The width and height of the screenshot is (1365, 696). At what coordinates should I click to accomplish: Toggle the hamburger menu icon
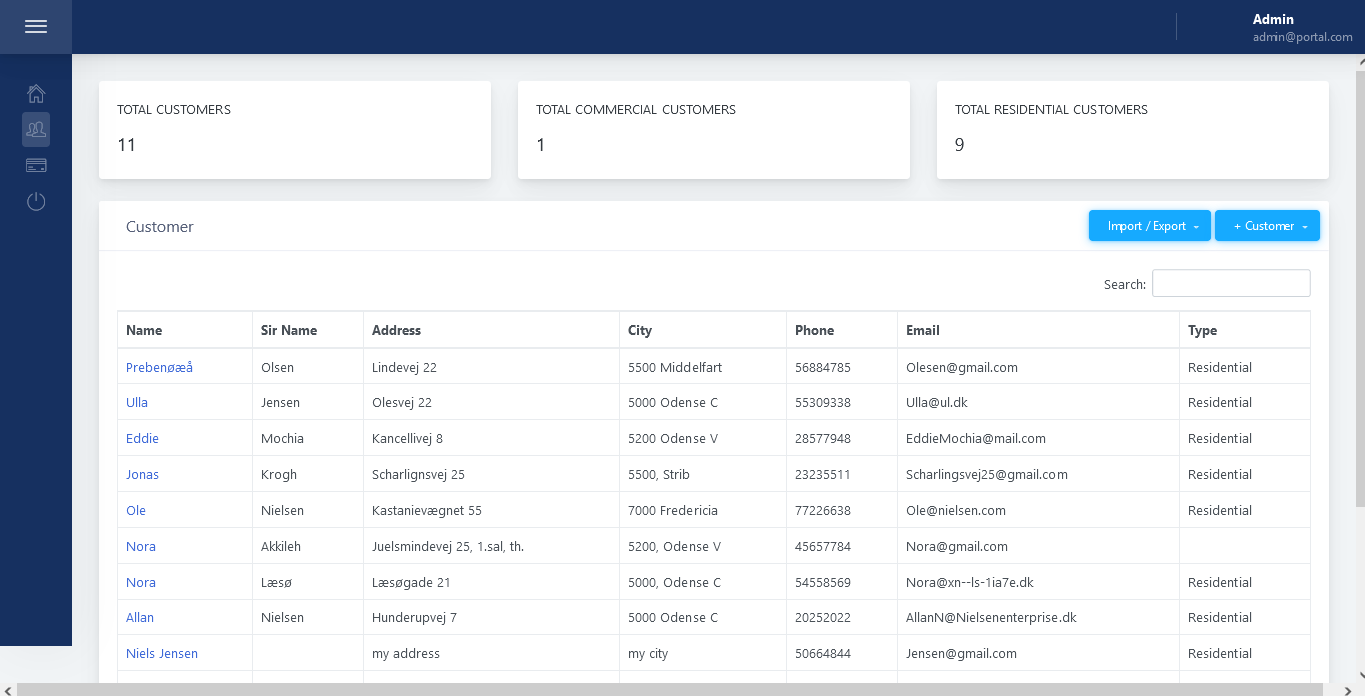pyautogui.click(x=36, y=27)
